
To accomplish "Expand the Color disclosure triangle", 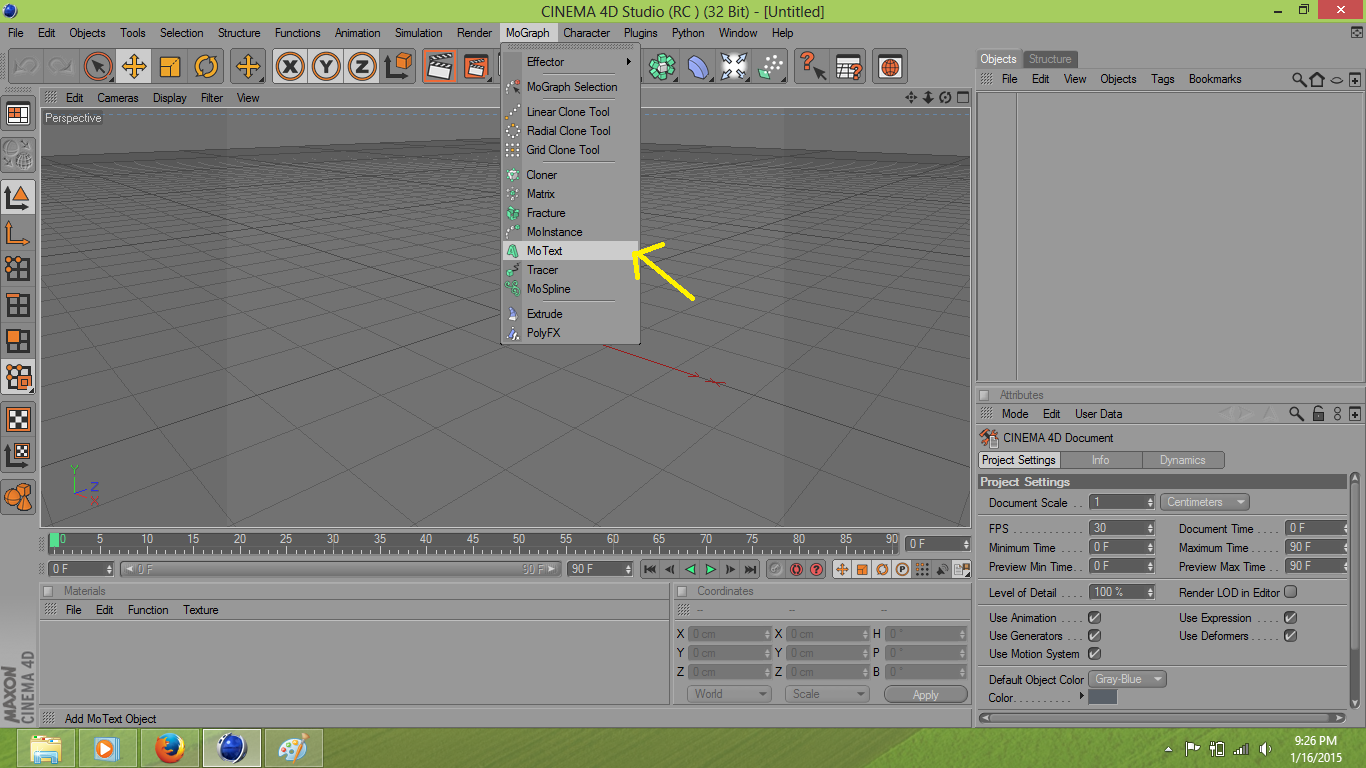I will tap(1081, 697).
